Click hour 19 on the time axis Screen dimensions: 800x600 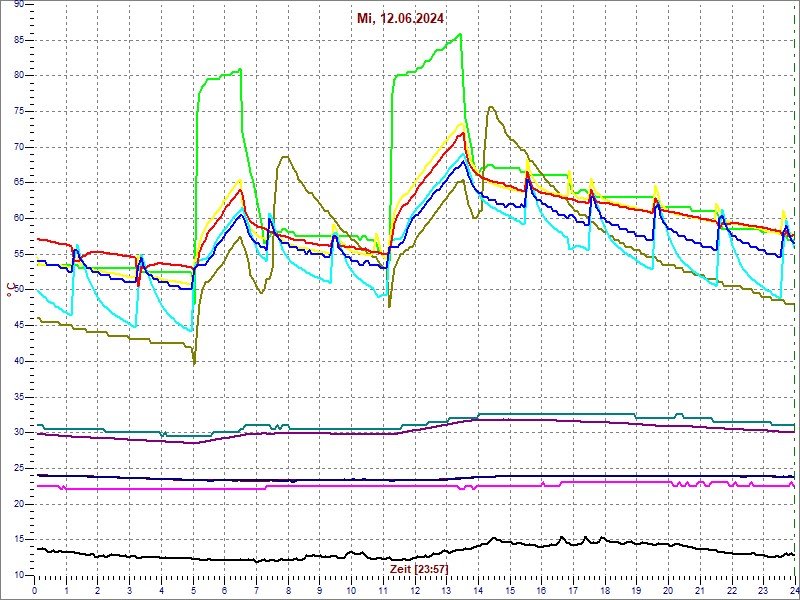click(636, 589)
